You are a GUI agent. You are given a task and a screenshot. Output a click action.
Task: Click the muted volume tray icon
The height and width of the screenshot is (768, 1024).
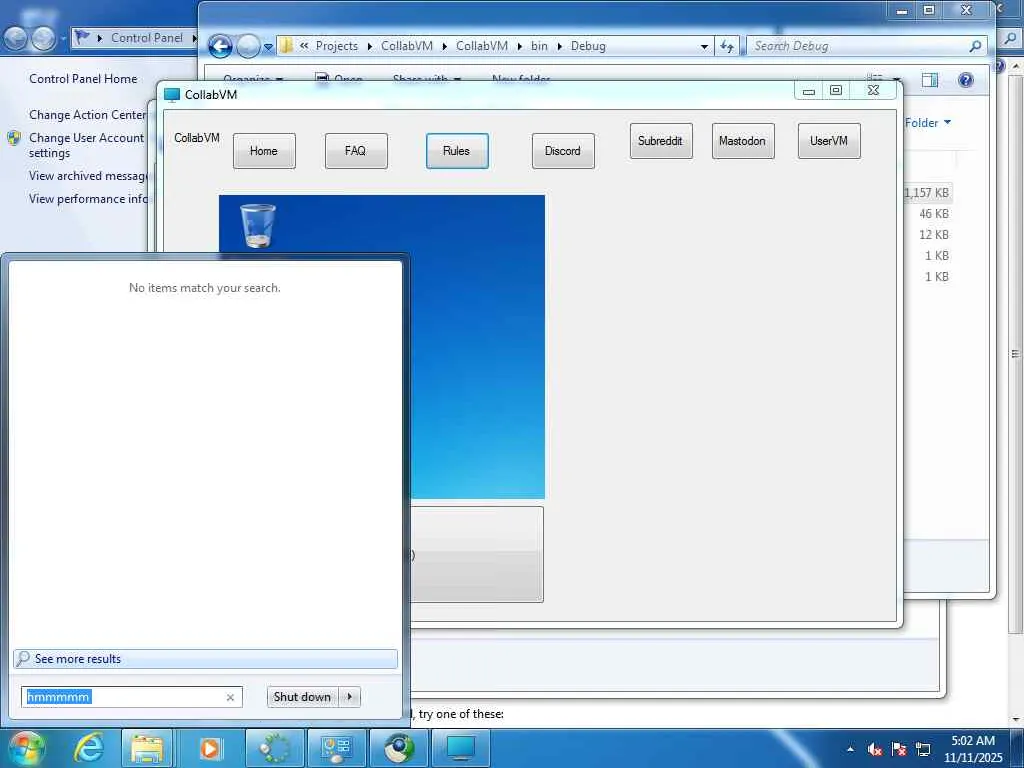coord(875,749)
